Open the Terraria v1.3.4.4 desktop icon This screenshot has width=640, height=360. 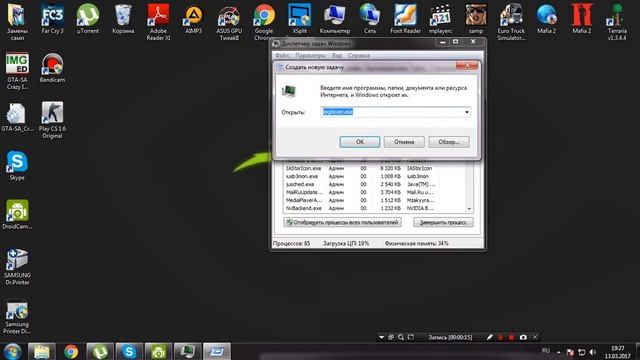point(617,21)
